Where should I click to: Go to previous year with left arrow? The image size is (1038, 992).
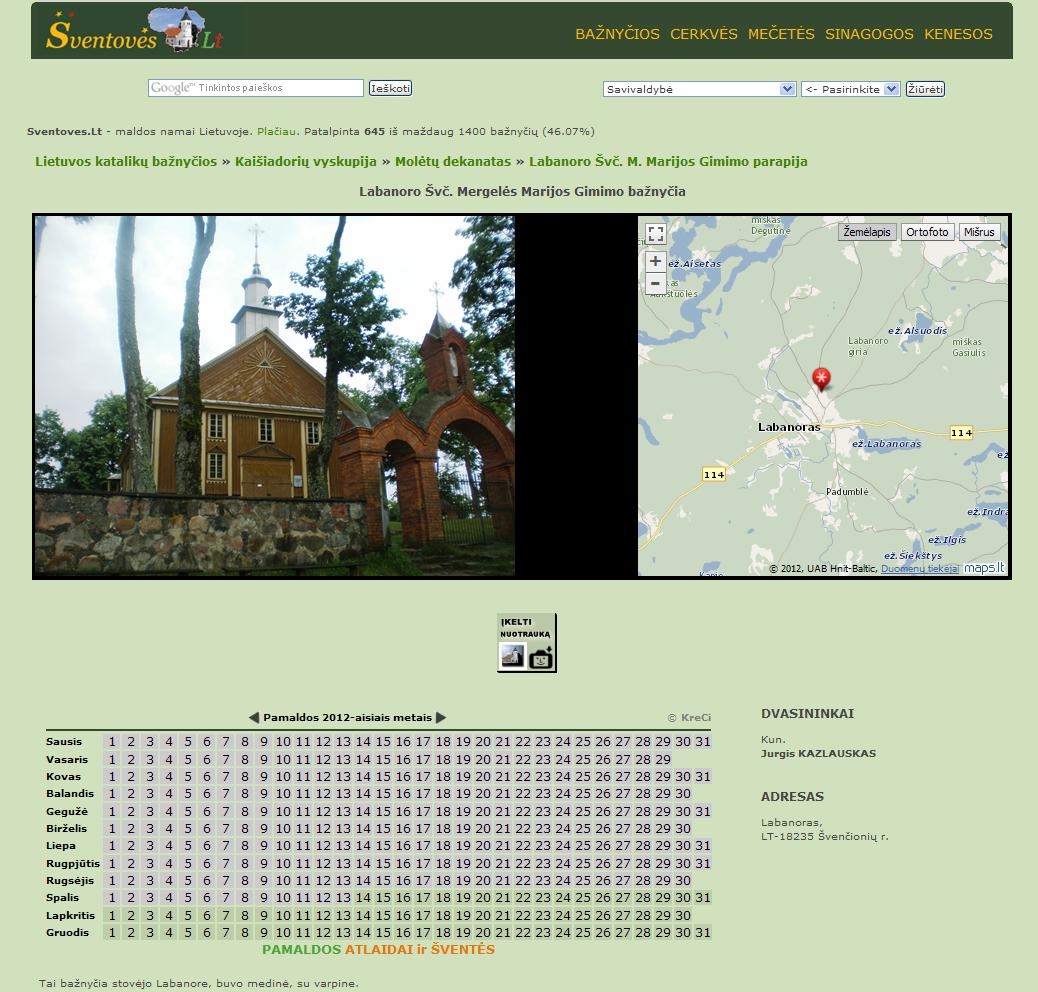click(254, 717)
